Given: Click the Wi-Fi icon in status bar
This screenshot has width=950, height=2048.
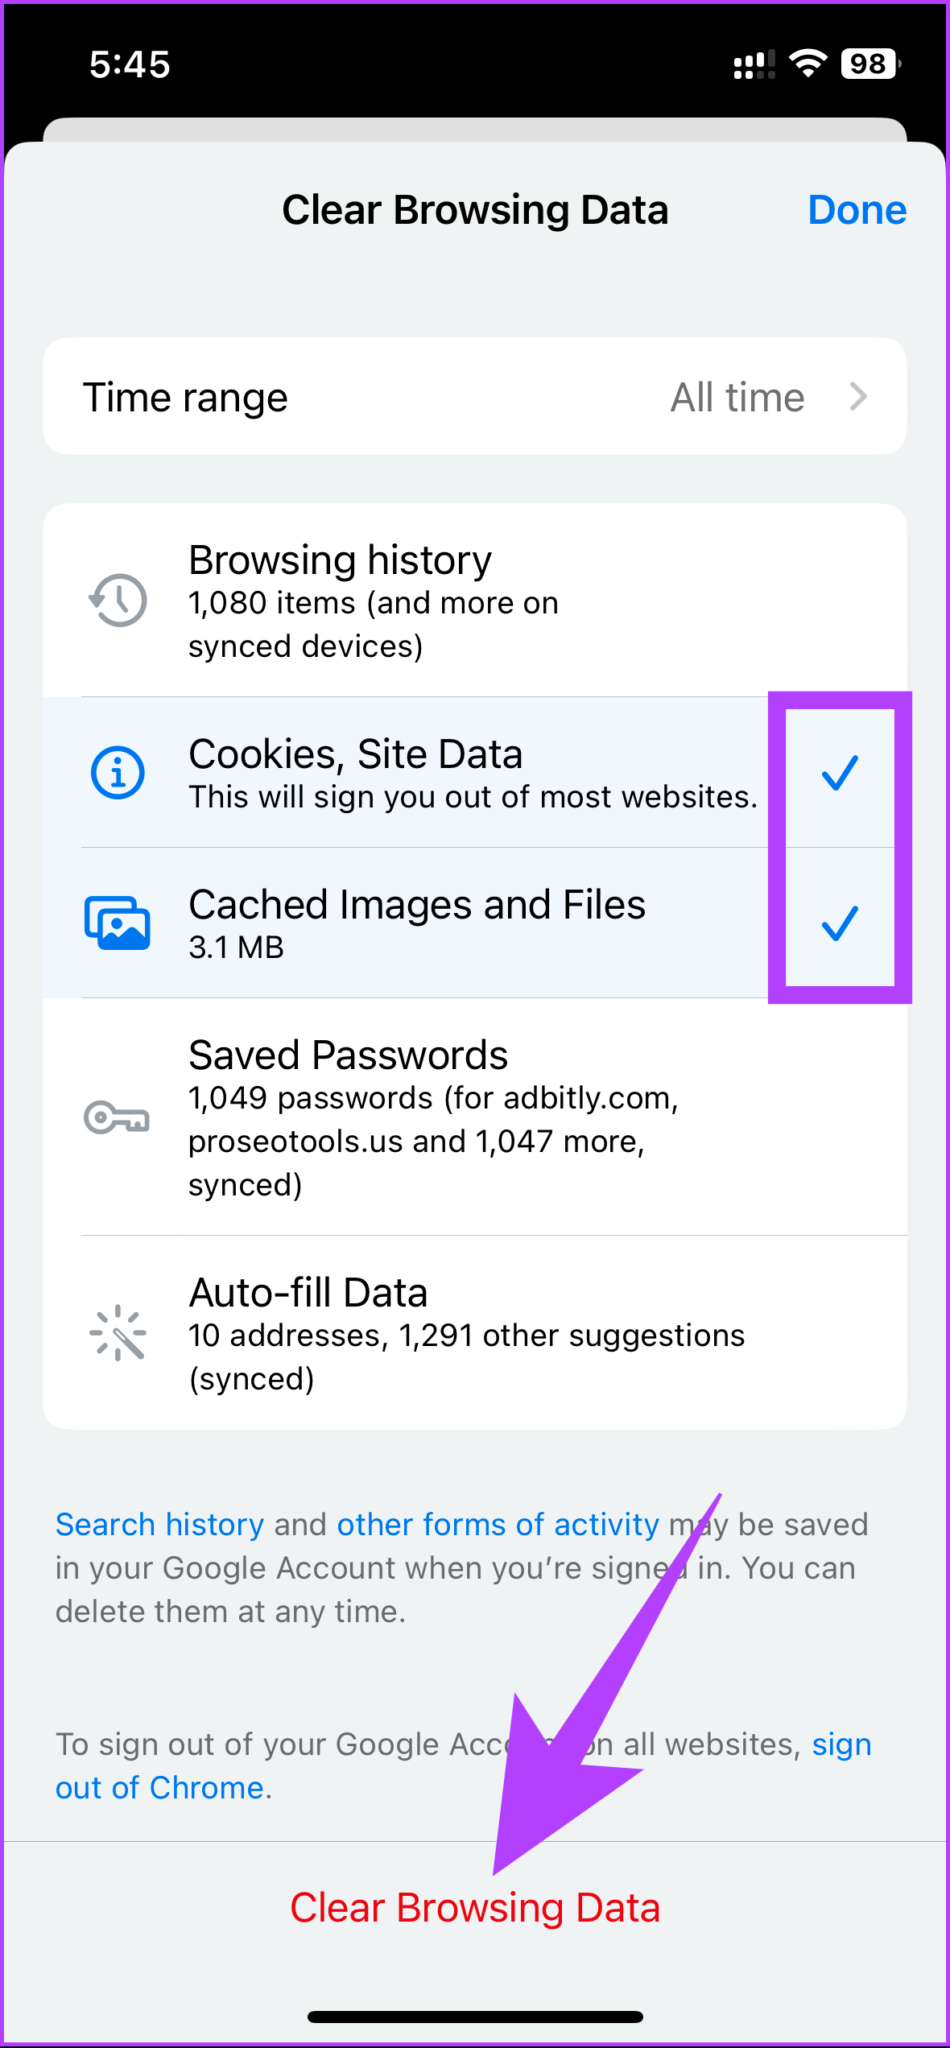Looking at the screenshot, I should [808, 63].
